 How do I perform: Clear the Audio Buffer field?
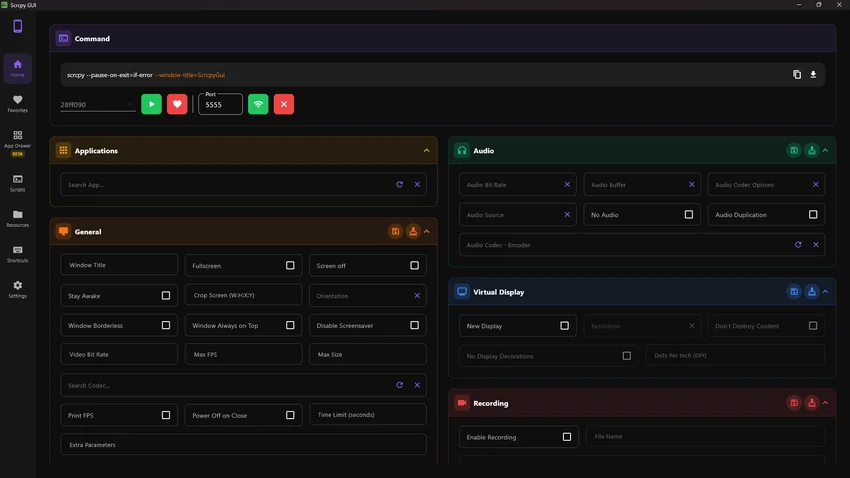691,184
